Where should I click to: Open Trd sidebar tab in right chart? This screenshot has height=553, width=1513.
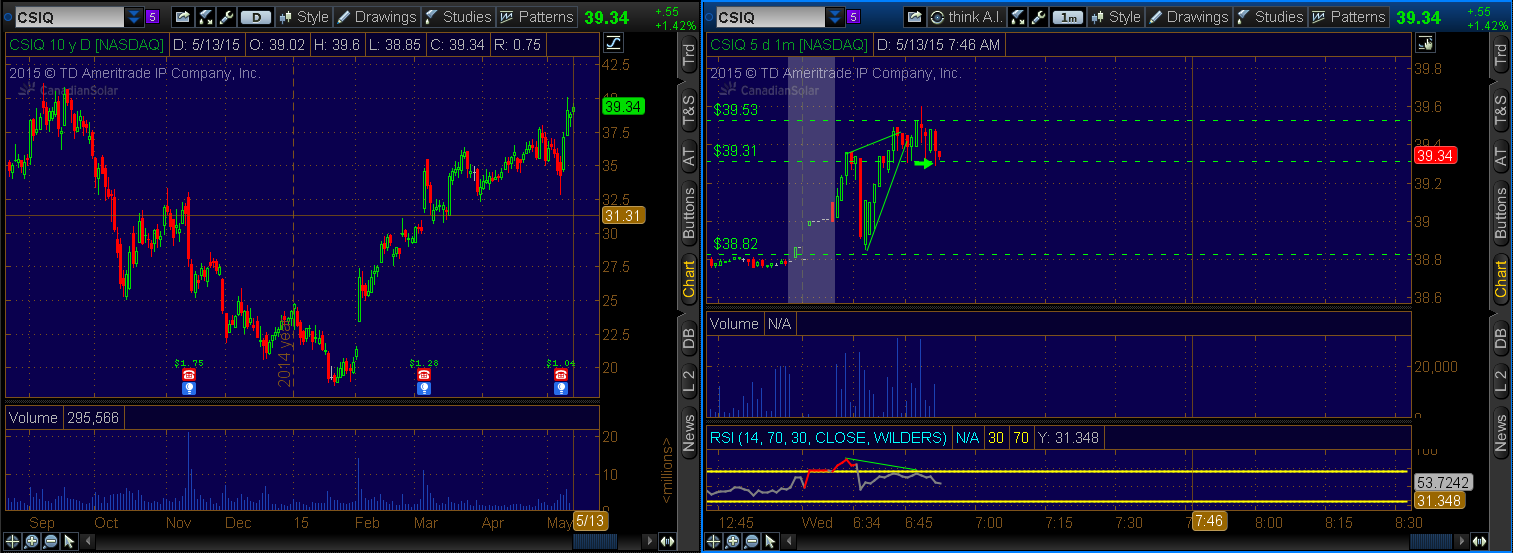click(1500, 56)
